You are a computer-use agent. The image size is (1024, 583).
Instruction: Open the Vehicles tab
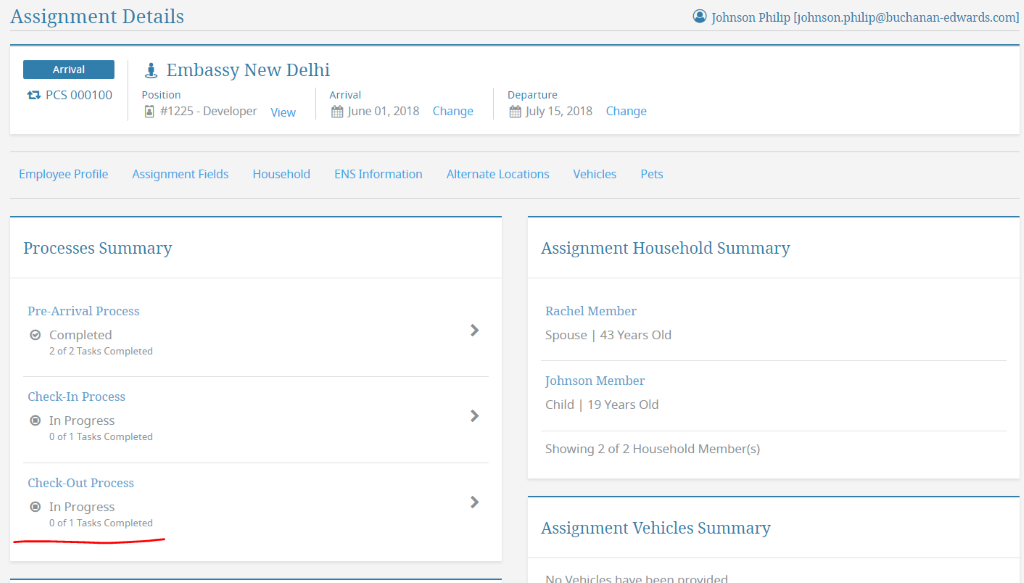click(594, 174)
